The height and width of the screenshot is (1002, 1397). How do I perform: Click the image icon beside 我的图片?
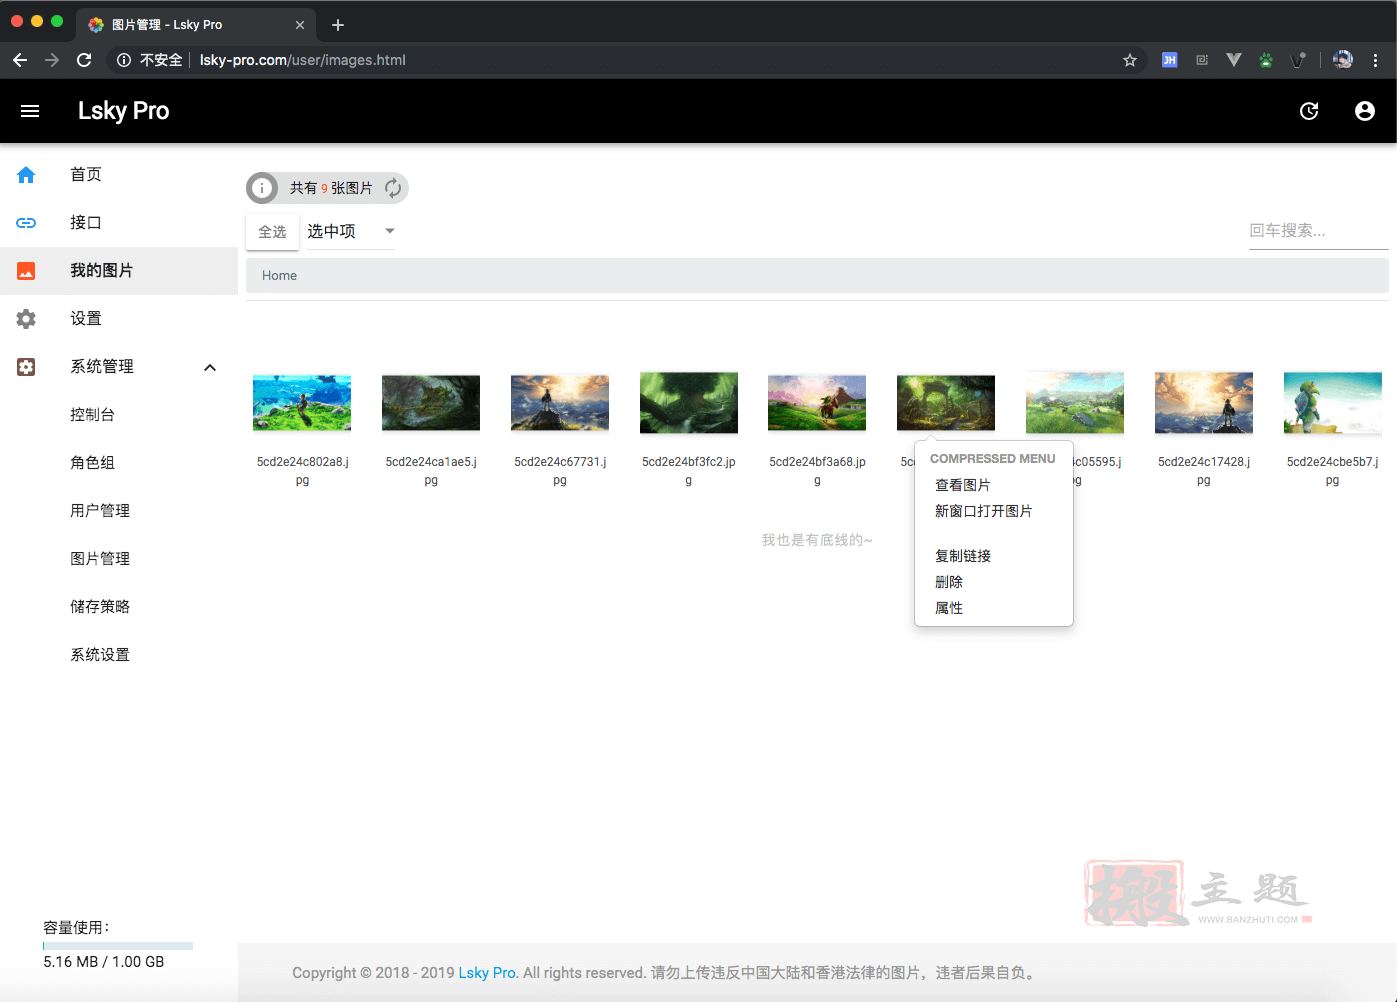[x=26, y=271]
